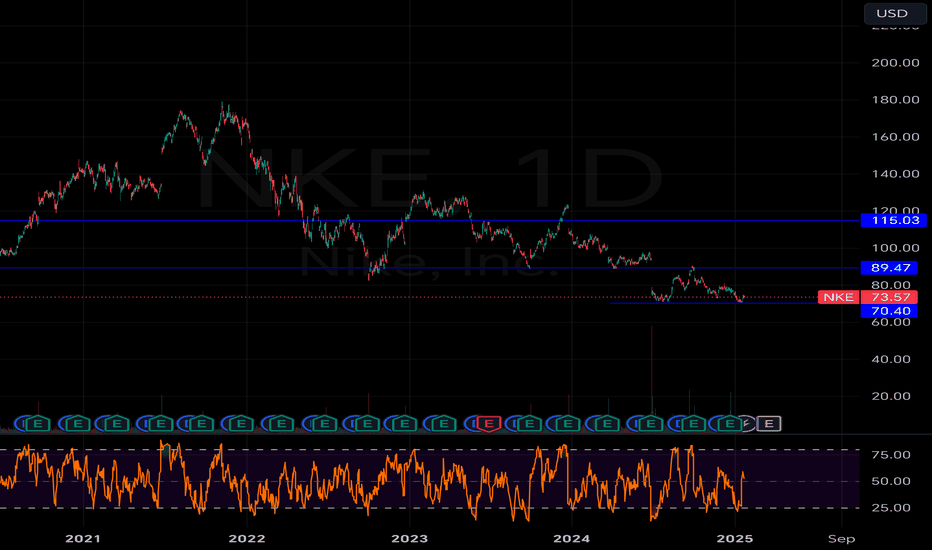This screenshot has height=550, width=932.
Task: Click the red negative-earnings E marker
Action: (x=489, y=424)
